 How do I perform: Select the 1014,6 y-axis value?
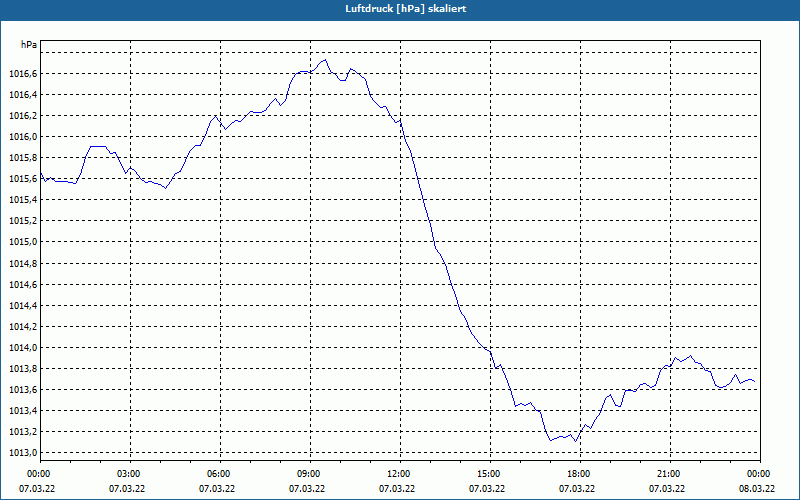point(23,285)
